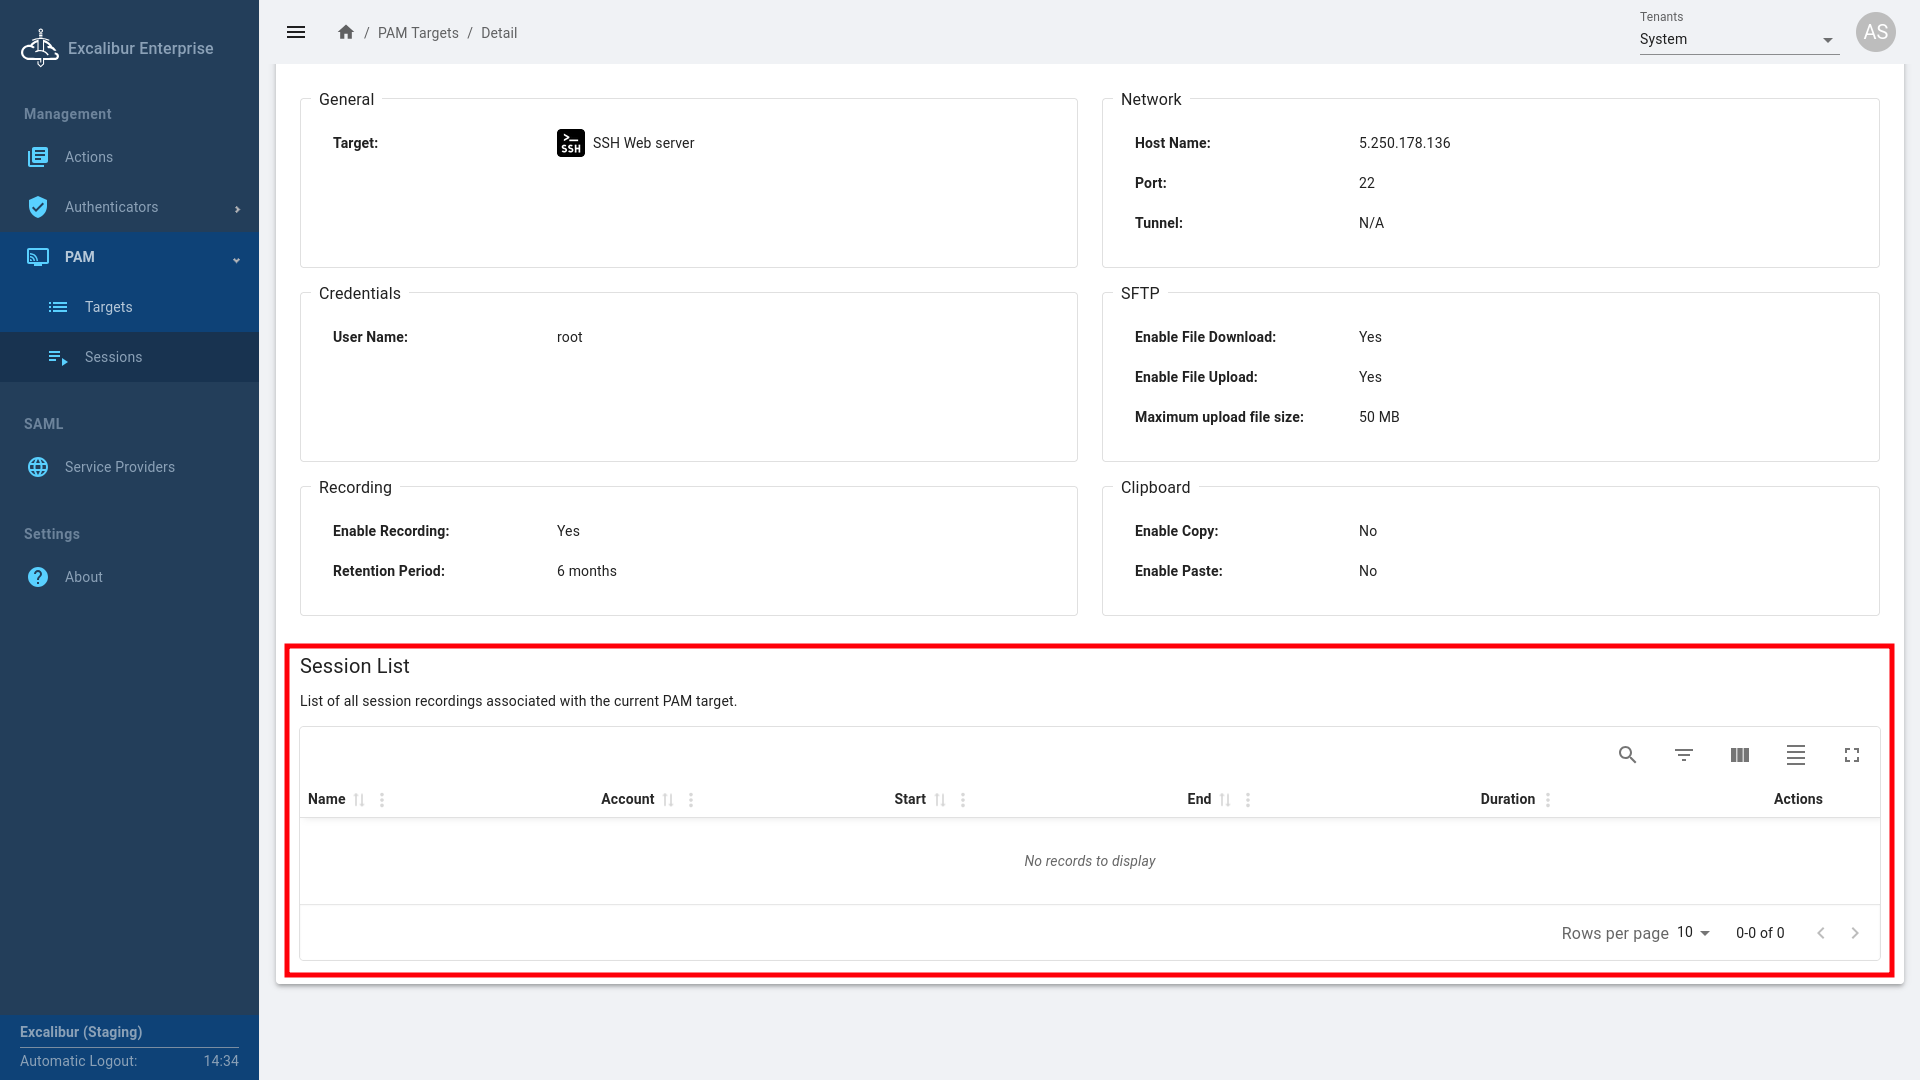Sort by Name column arrows
Image resolution: width=1920 pixels, height=1080 pixels.
pos(359,800)
